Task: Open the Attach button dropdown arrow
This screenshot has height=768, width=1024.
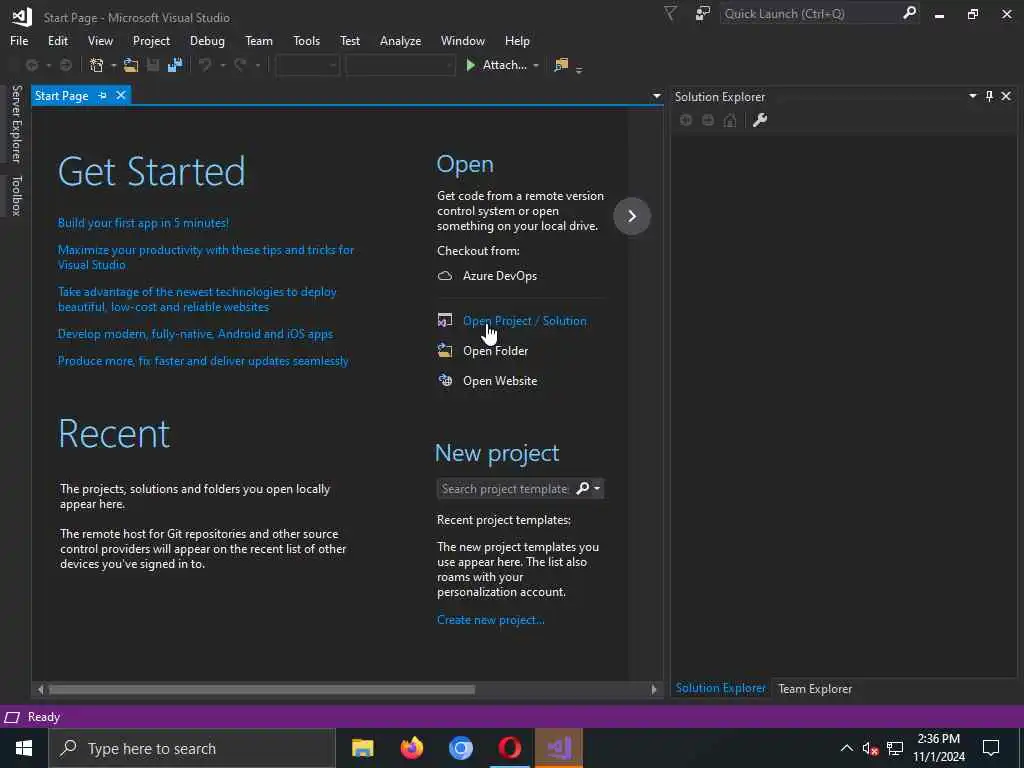Action: pyautogui.click(x=536, y=65)
